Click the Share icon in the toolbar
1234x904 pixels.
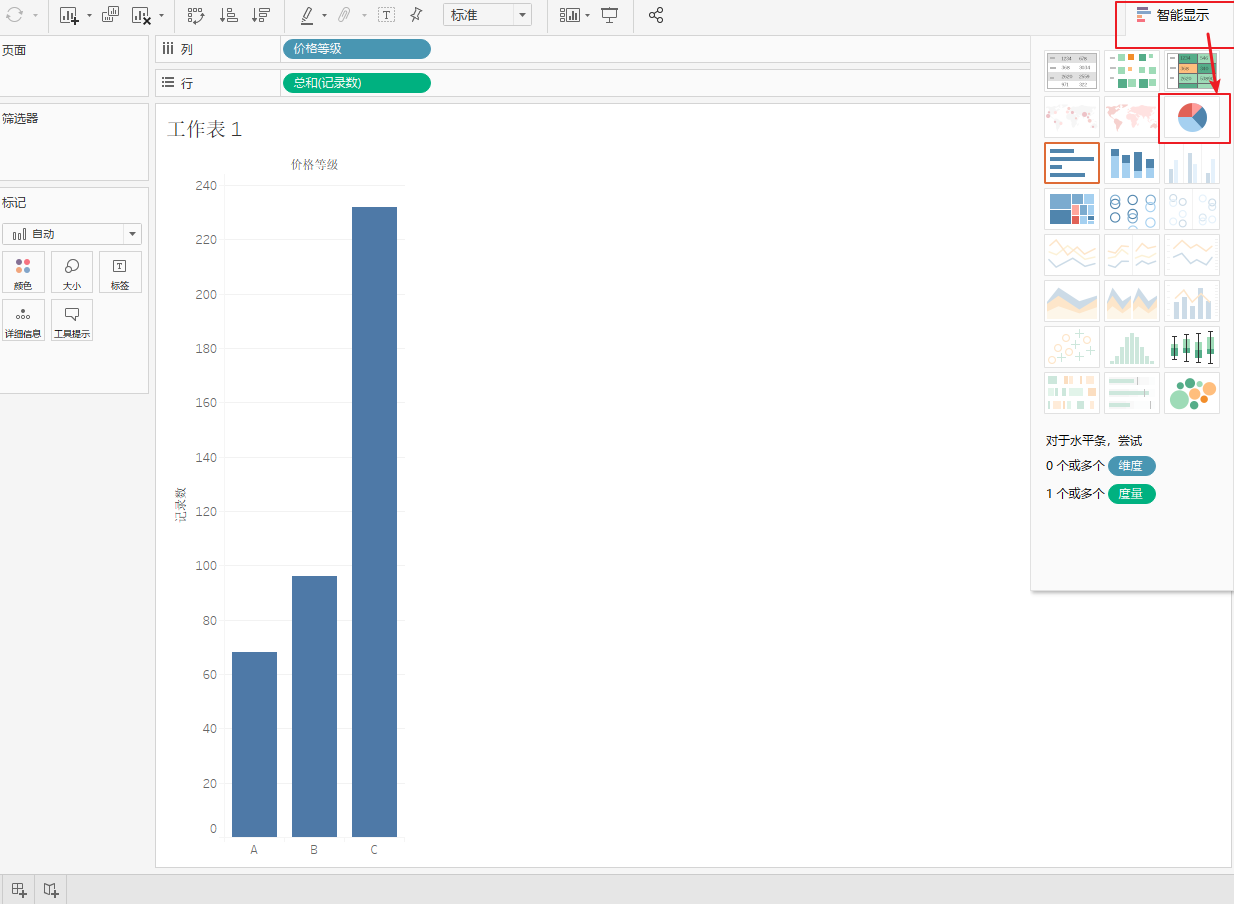tap(656, 15)
